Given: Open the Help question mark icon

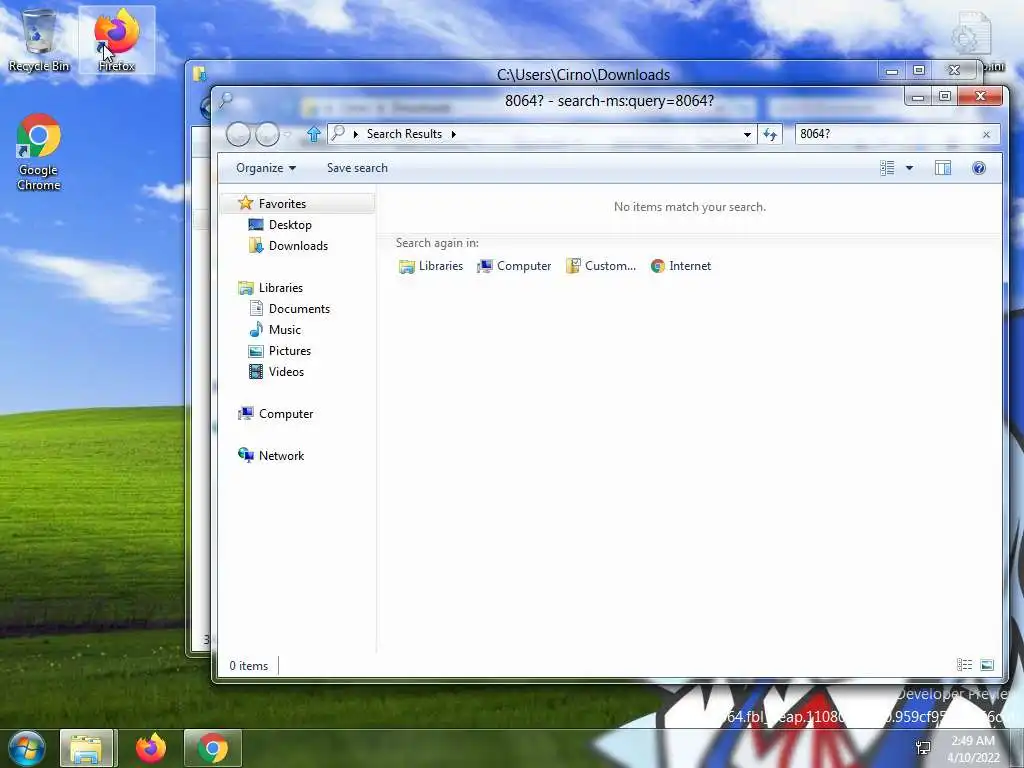Looking at the screenshot, I should pyautogui.click(x=978, y=168).
